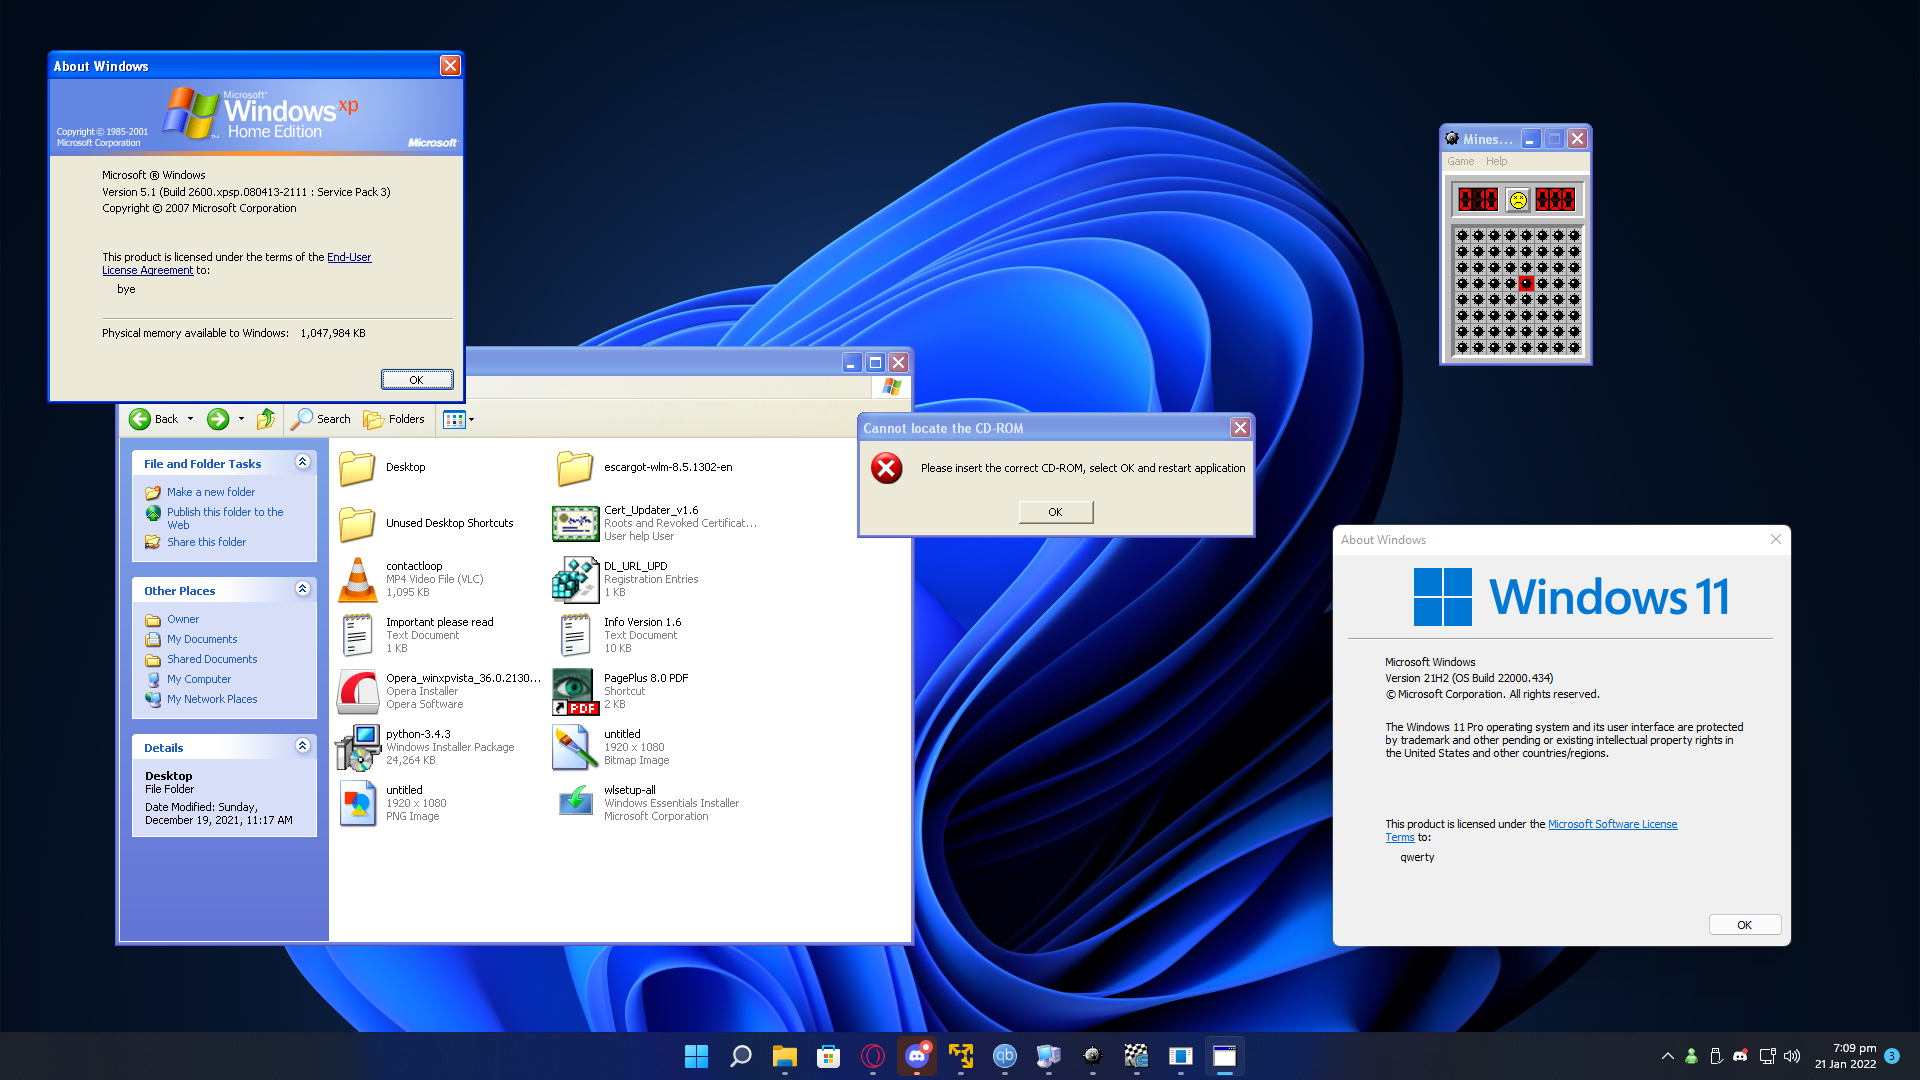The image size is (1920, 1080).
Task: Open the Back history dropdown arrow
Action: point(190,419)
